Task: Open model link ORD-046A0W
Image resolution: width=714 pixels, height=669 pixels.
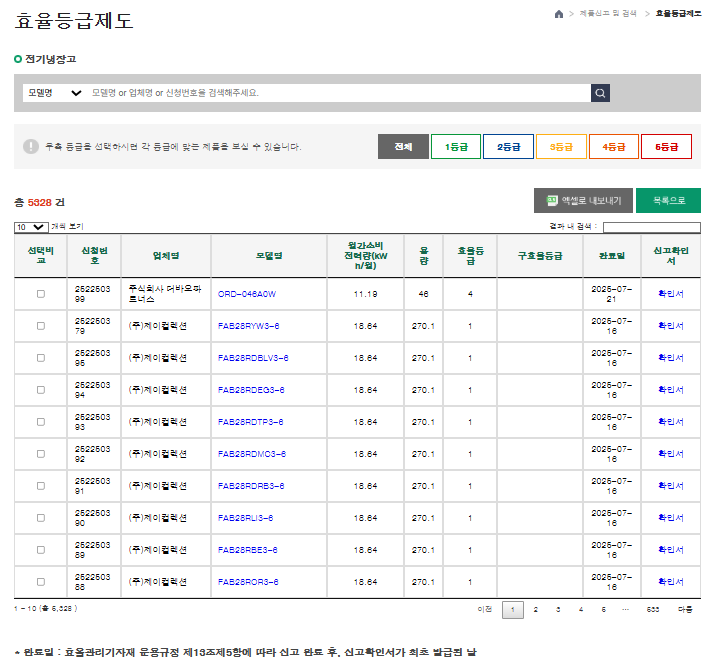Action: (x=247, y=294)
